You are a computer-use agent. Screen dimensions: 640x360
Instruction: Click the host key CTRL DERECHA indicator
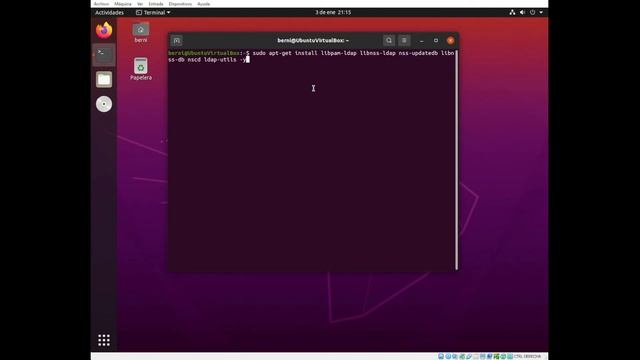(x=527, y=356)
